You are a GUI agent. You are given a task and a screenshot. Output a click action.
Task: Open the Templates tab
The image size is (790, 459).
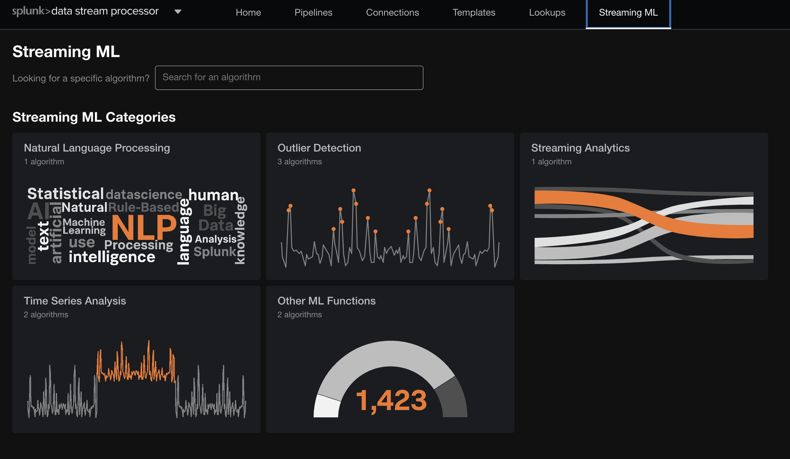pyautogui.click(x=474, y=13)
